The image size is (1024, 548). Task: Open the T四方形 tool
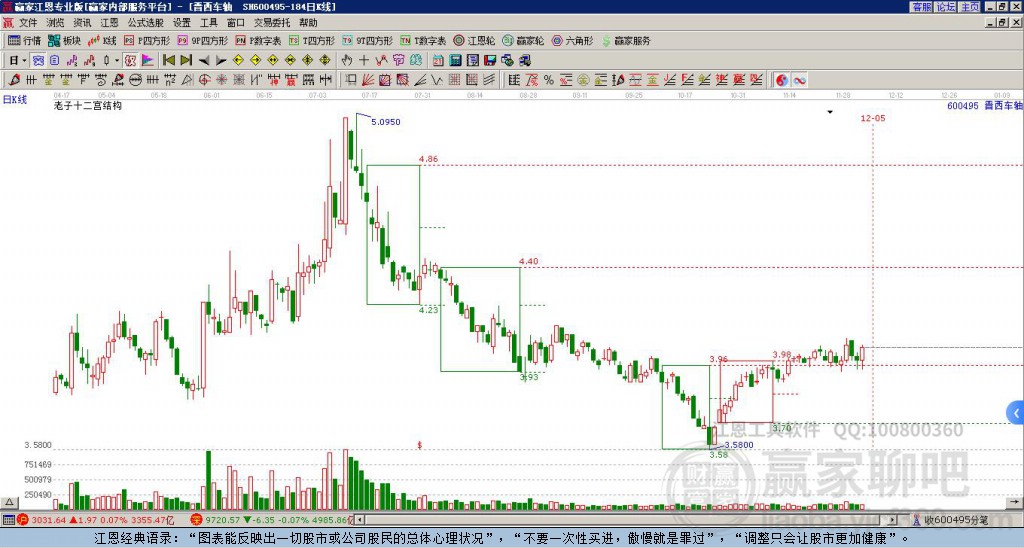312,40
